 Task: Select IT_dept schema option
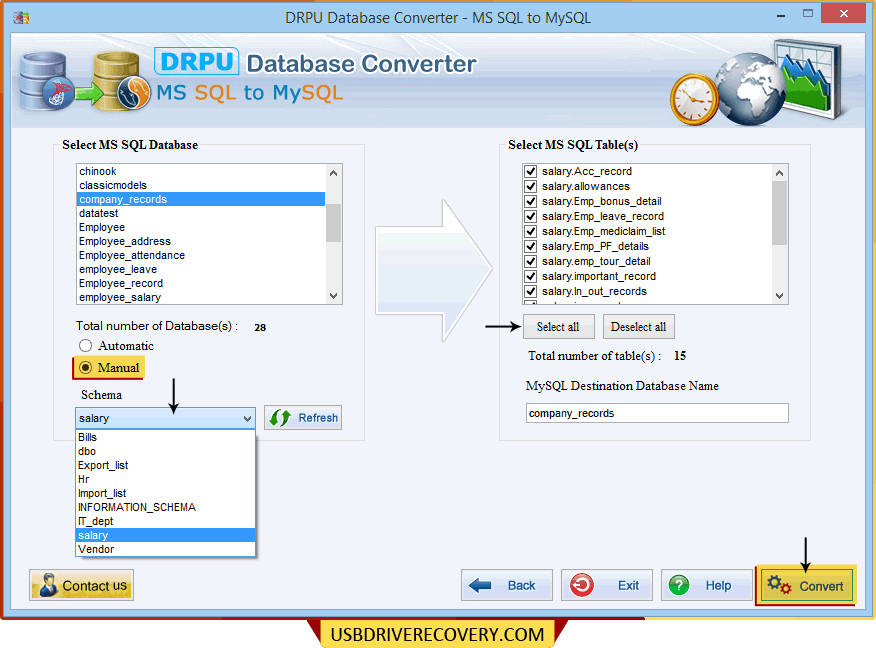coord(165,521)
